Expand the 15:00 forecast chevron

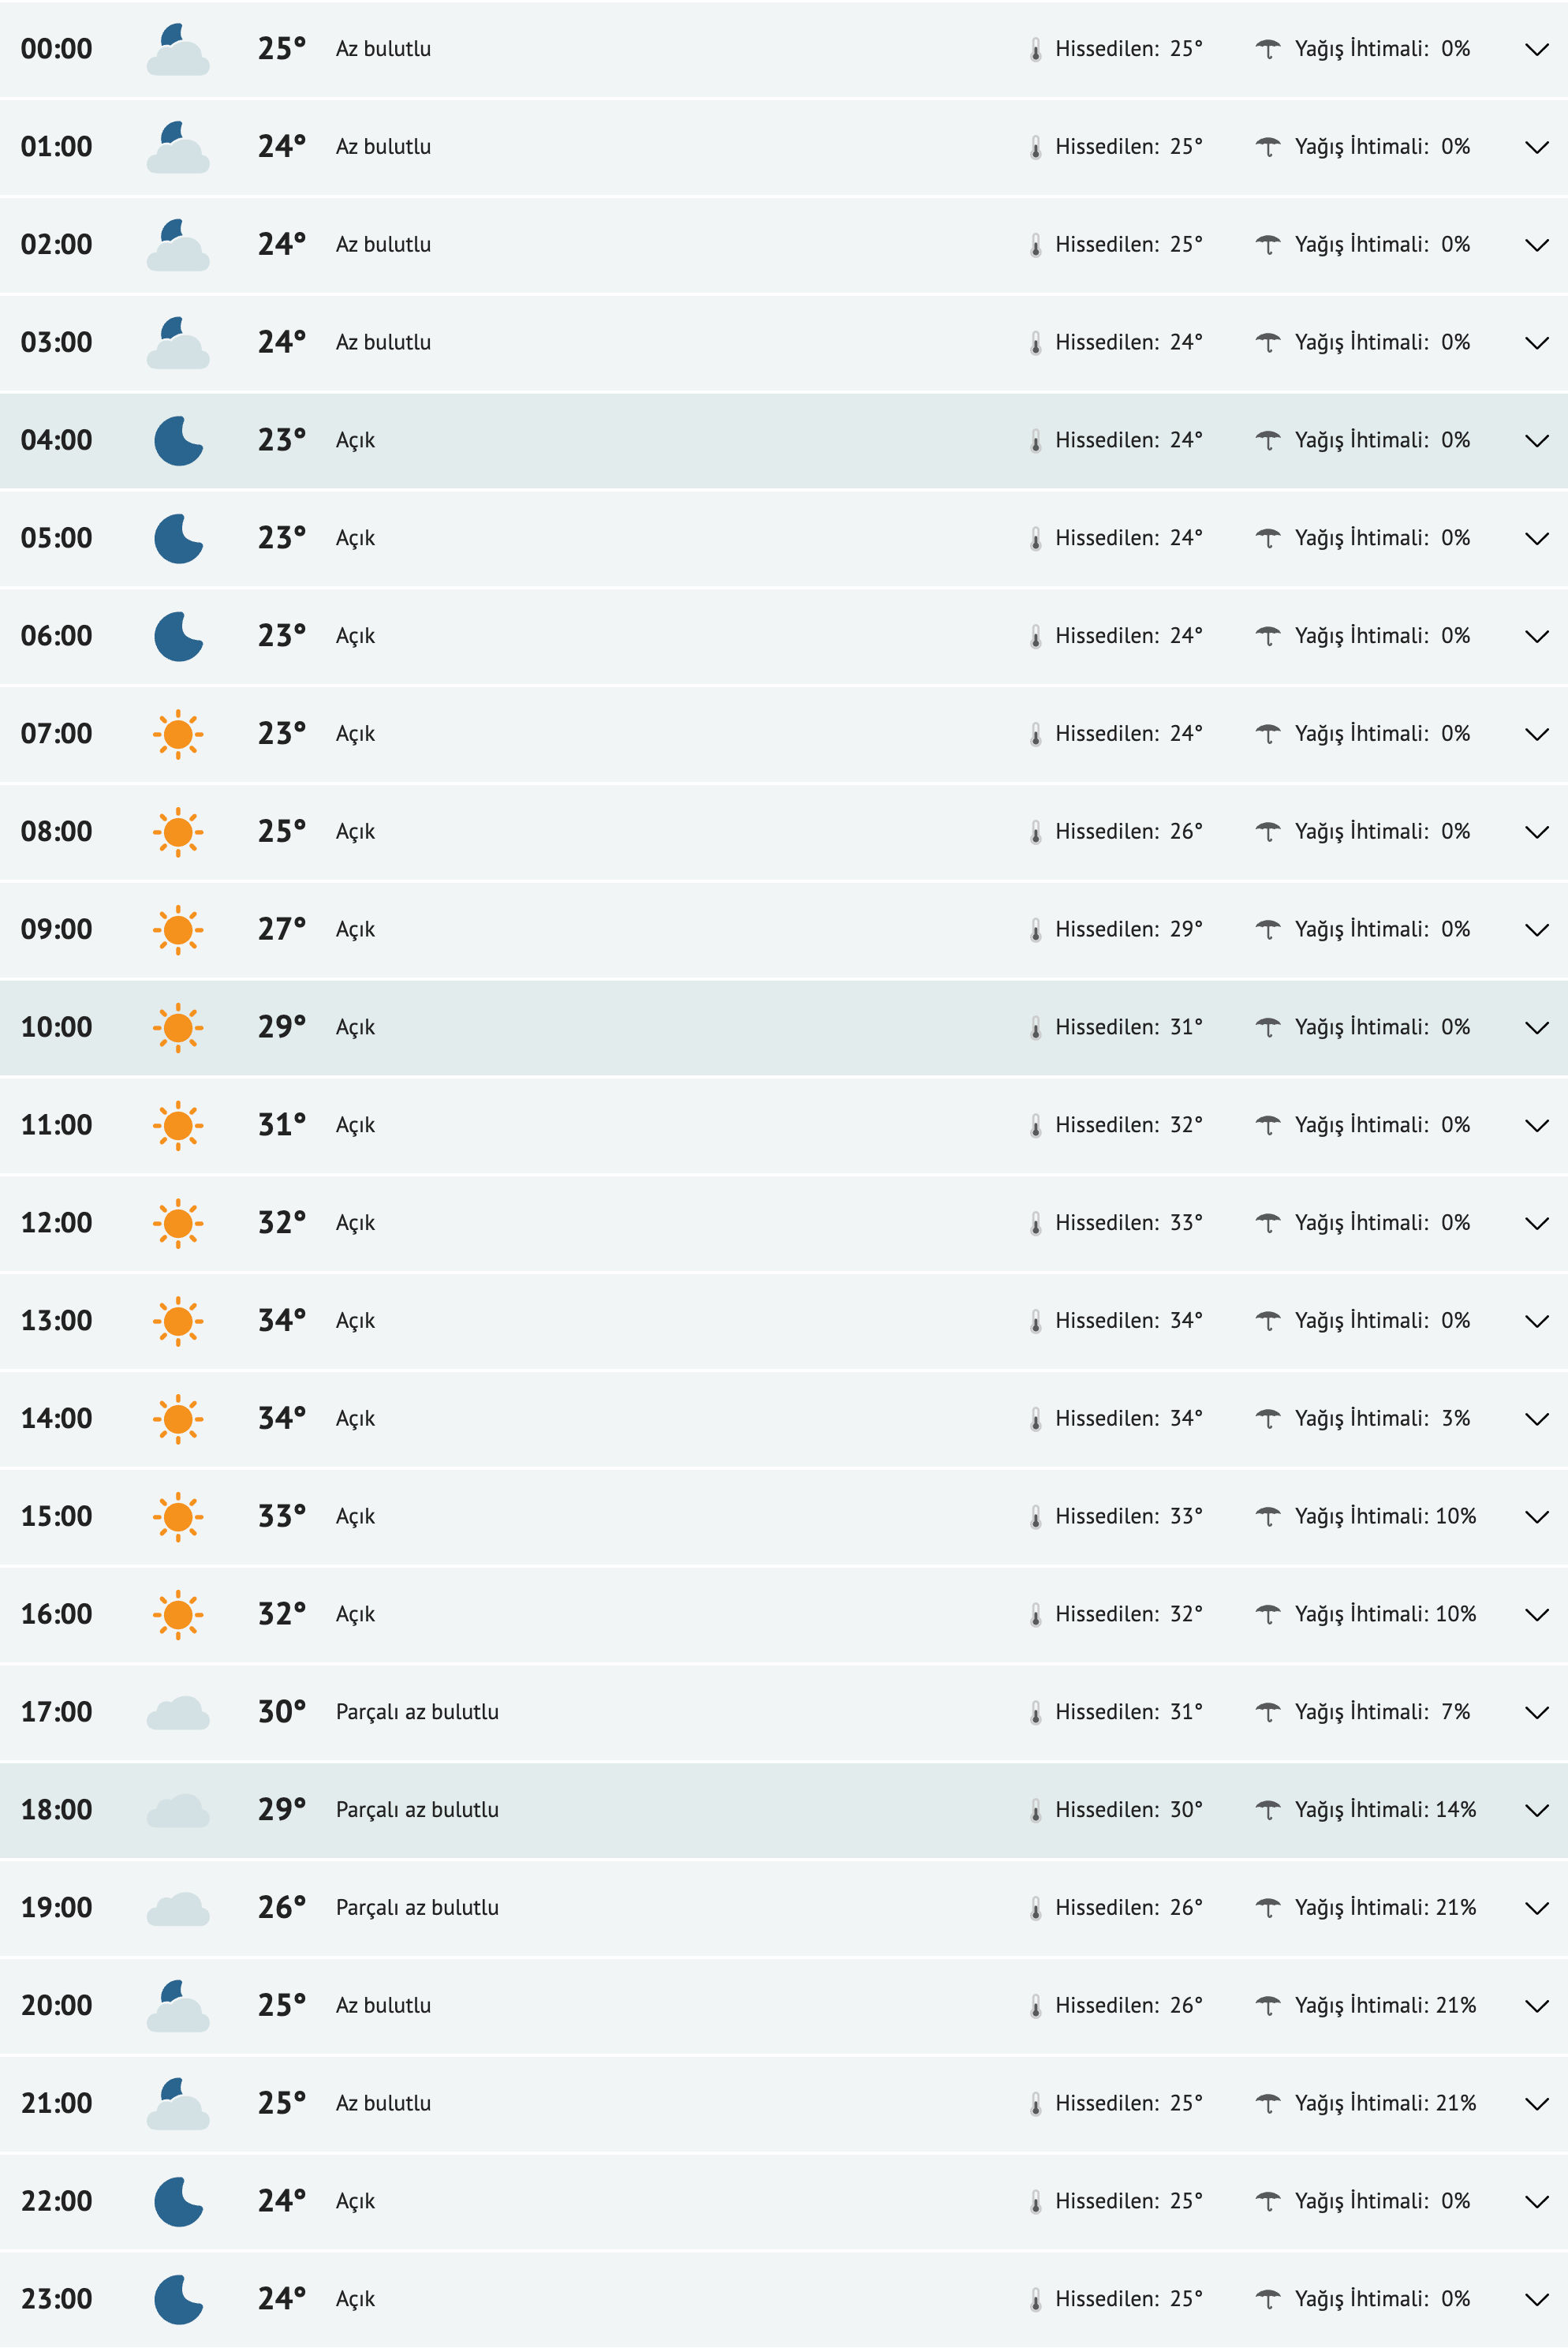pos(1536,1517)
